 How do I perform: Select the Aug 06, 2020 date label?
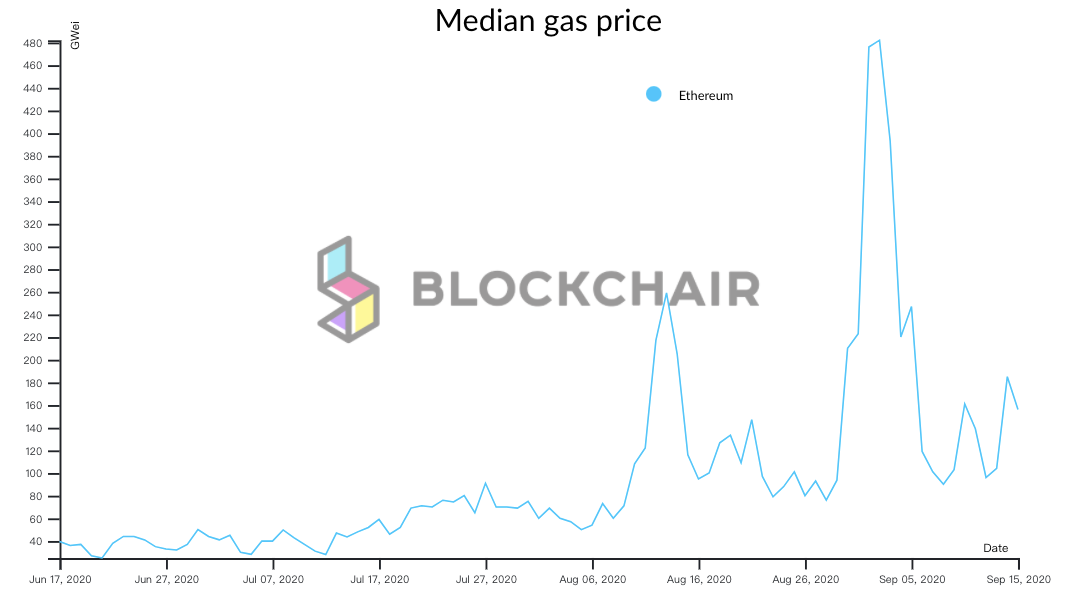592,579
